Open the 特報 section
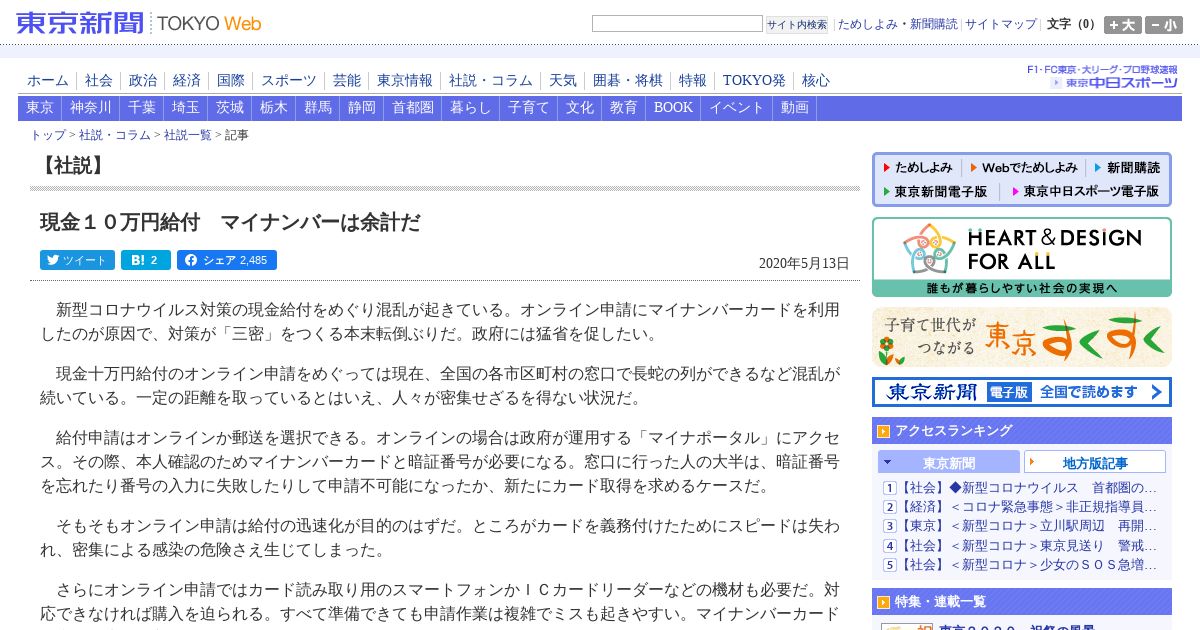 point(693,81)
